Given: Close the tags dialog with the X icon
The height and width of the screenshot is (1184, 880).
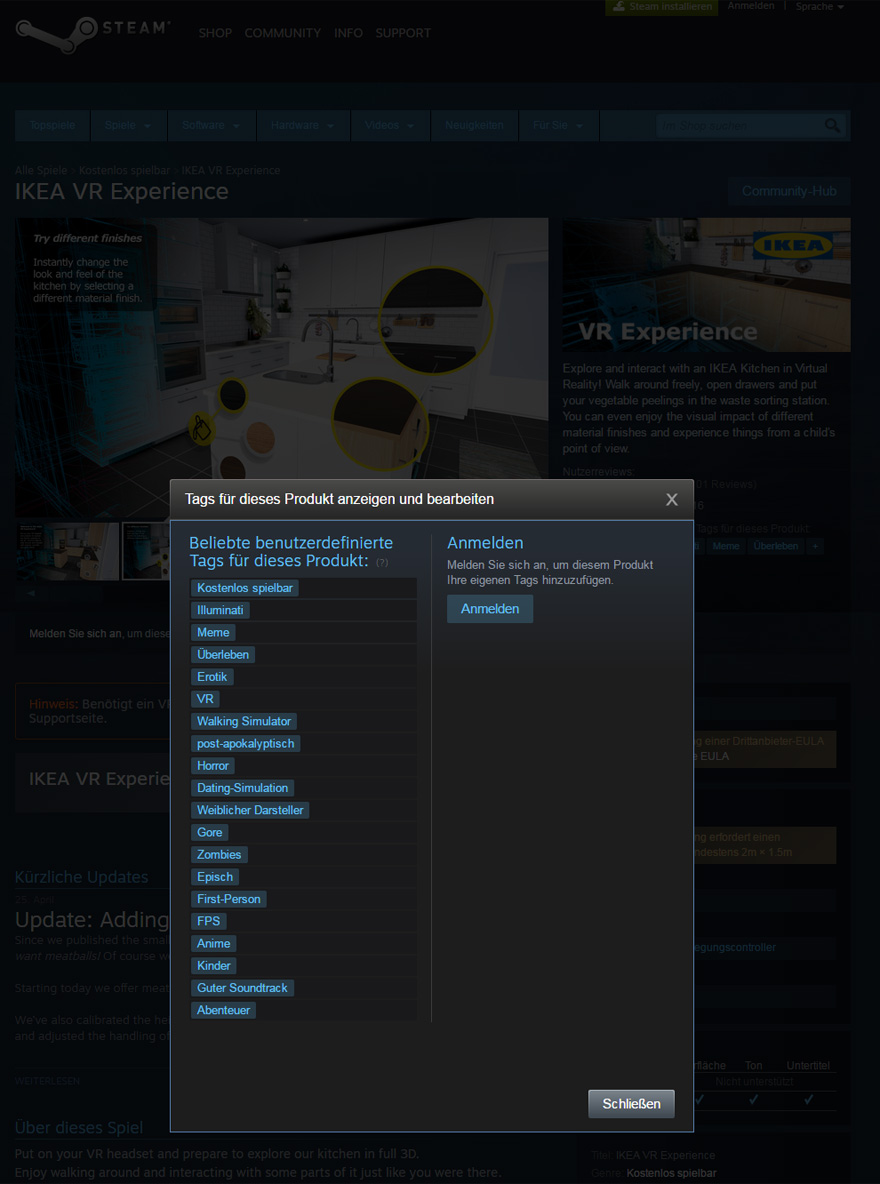Looking at the screenshot, I should click(672, 499).
